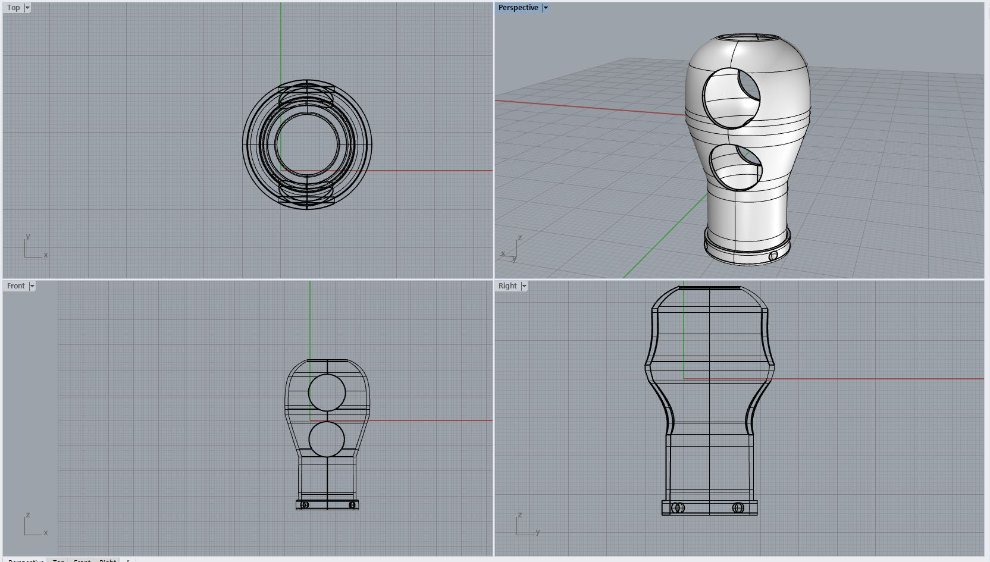Viewport: 990px width, 562px height.
Task: Open the Perspective viewport menu arrow
Action: pos(545,7)
